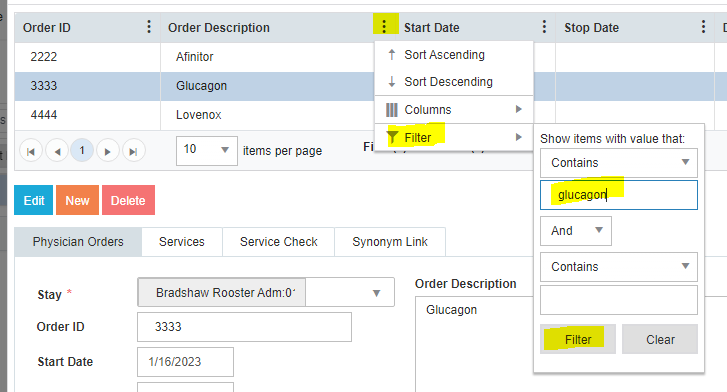Go to first page of grid
The width and height of the screenshot is (727, 392).
[31, 151]
